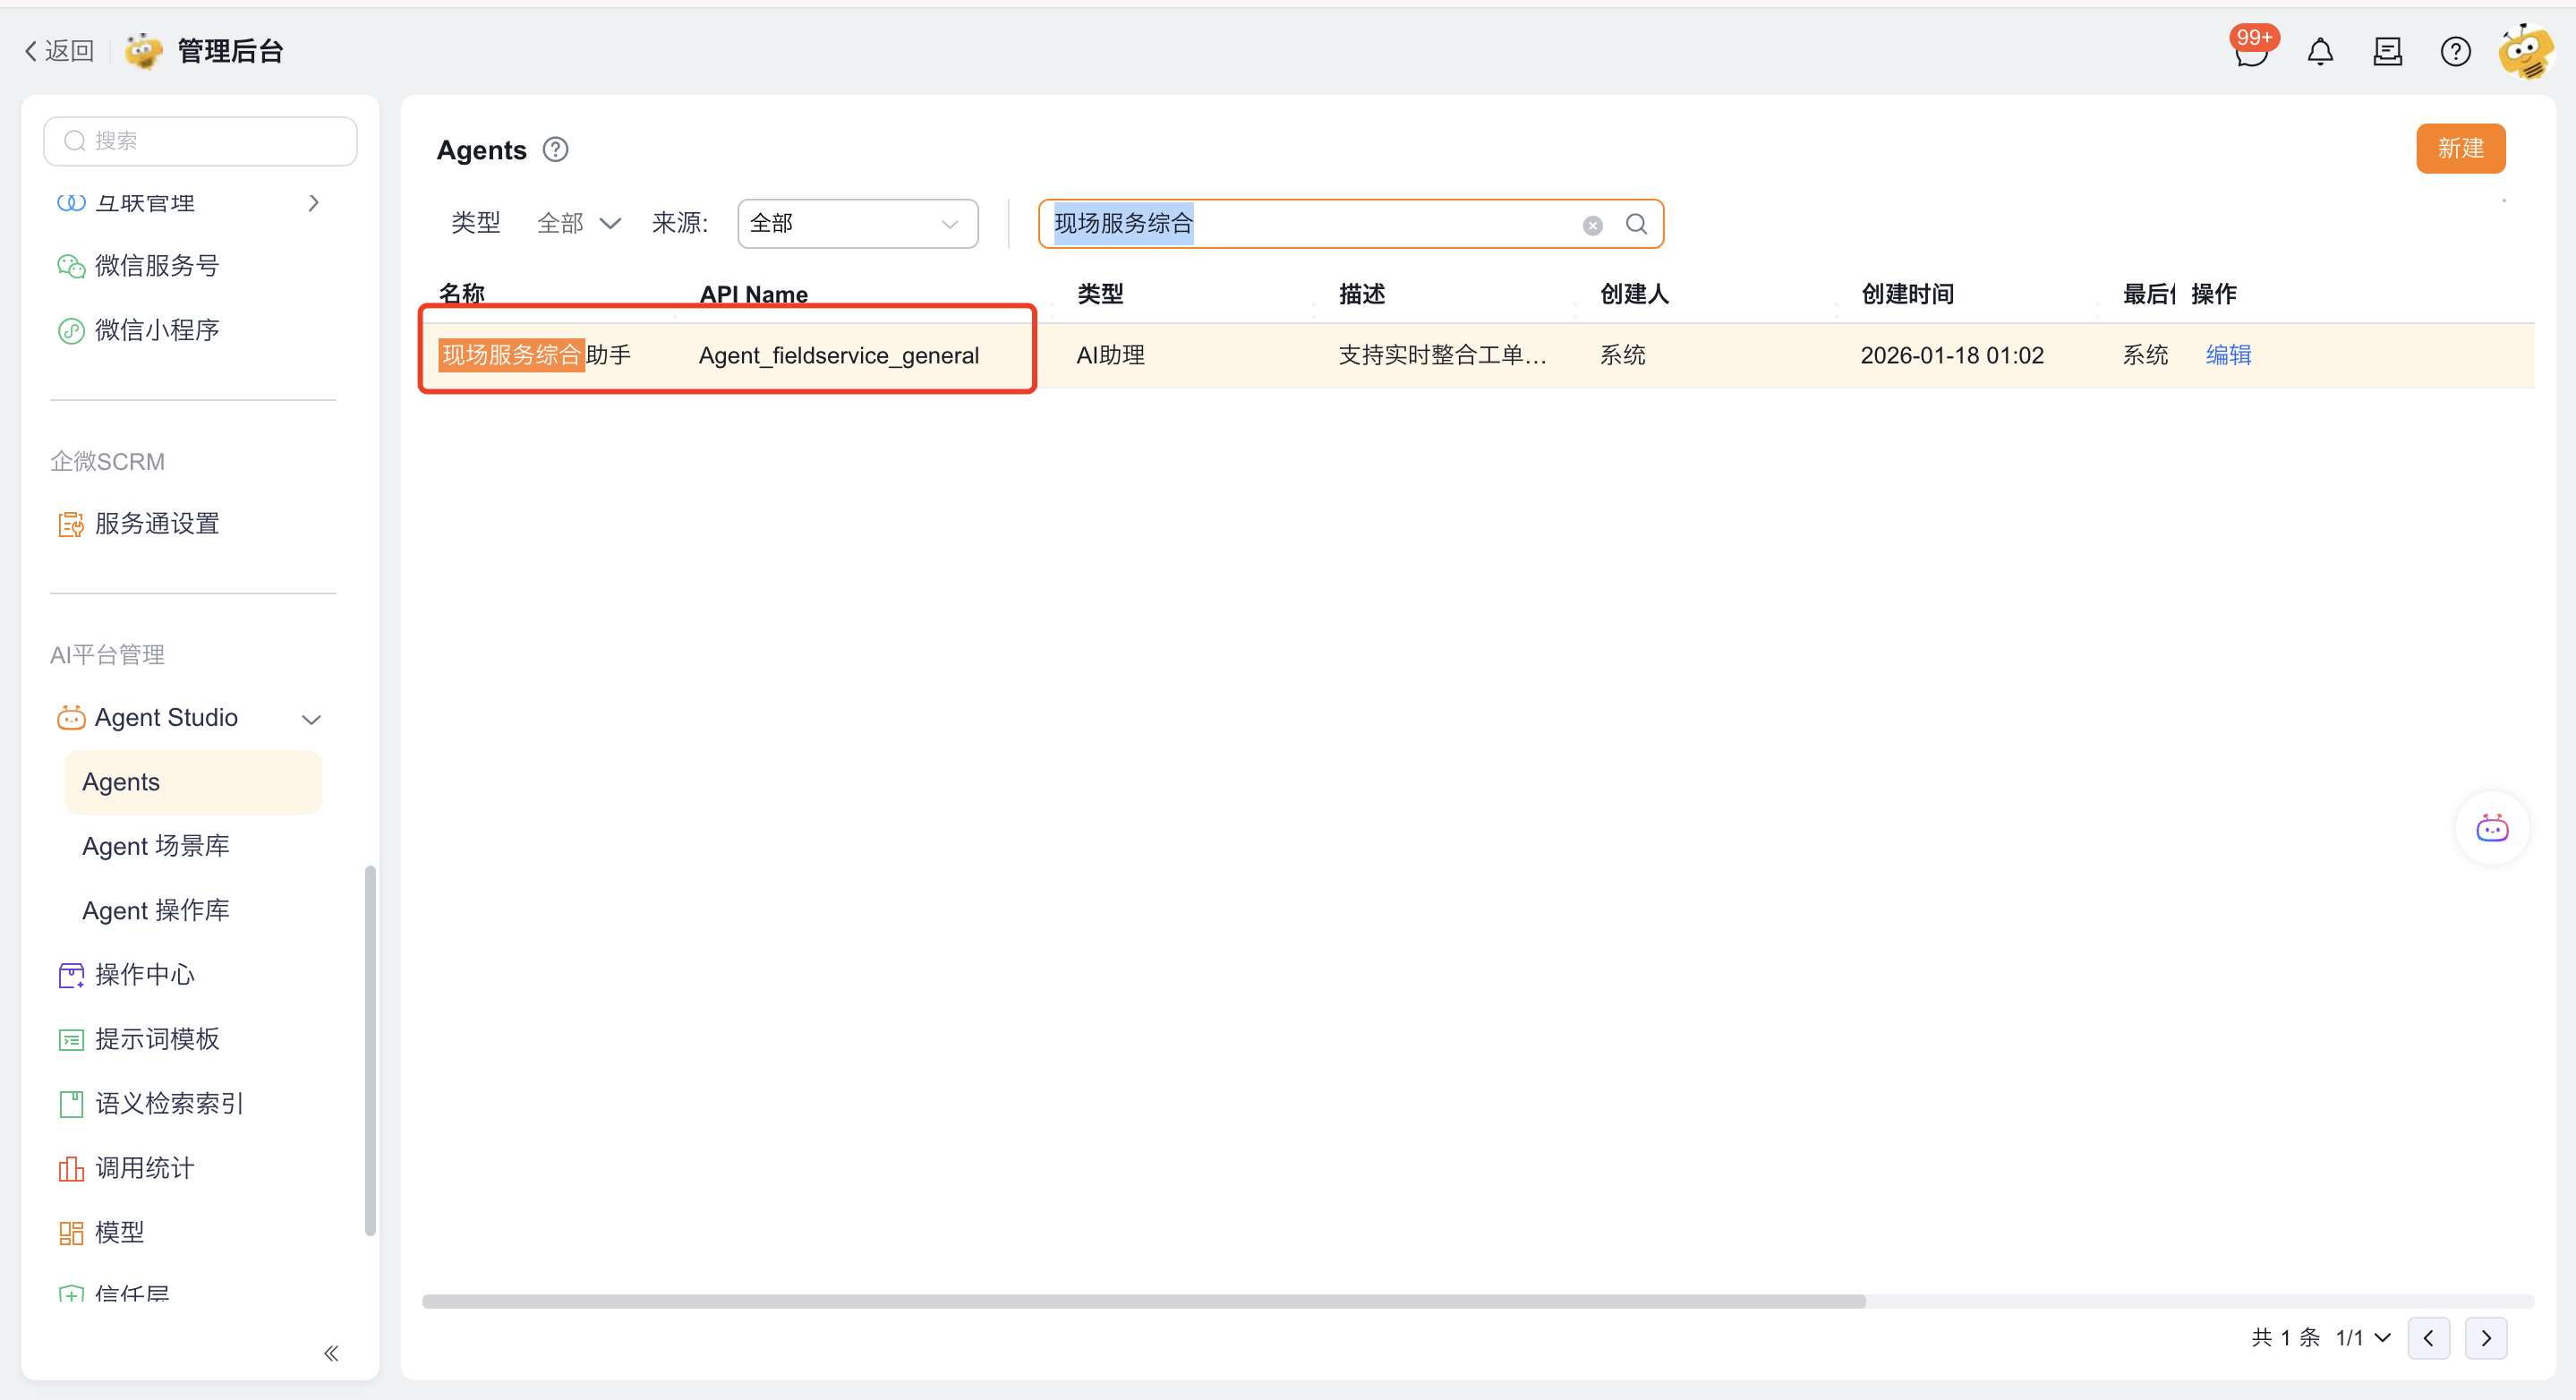This screenshot has height=1400, width=2576.
Task: Open the pagination 1/1 page selector
Action: [2363, 1338]
